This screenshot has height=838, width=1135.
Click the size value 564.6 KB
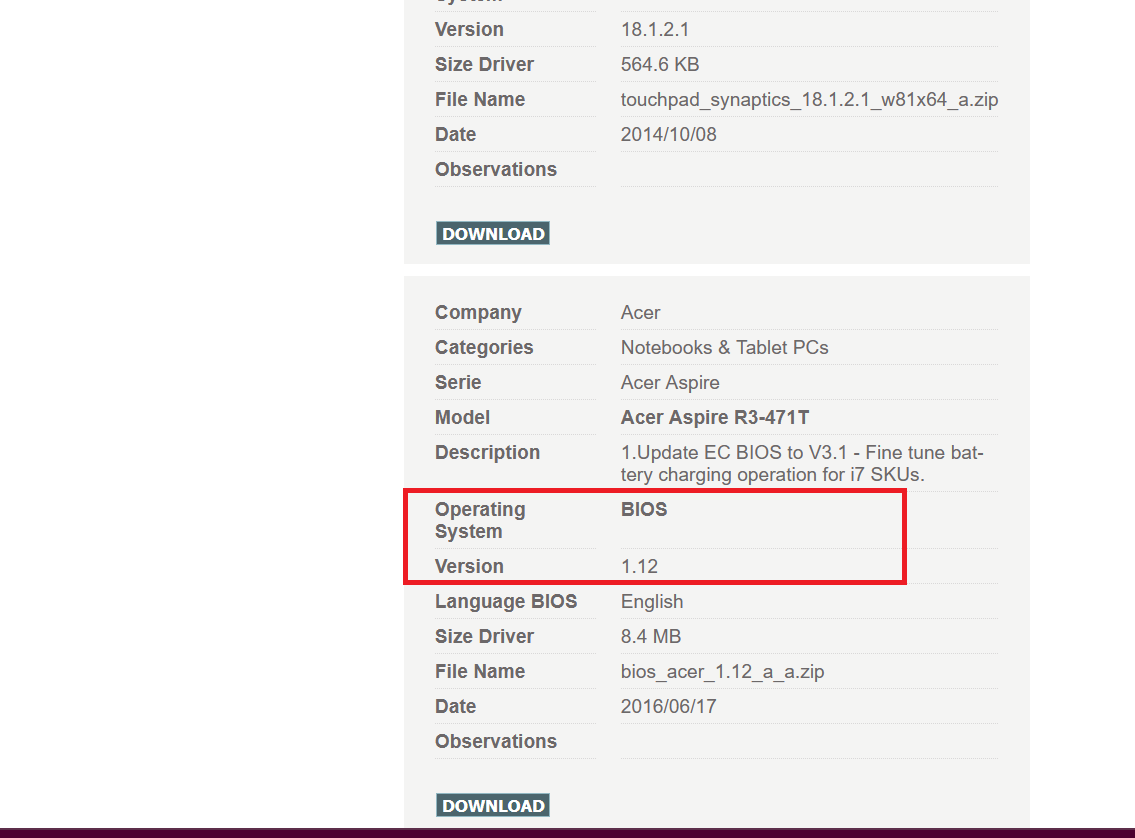pos(659,64)
